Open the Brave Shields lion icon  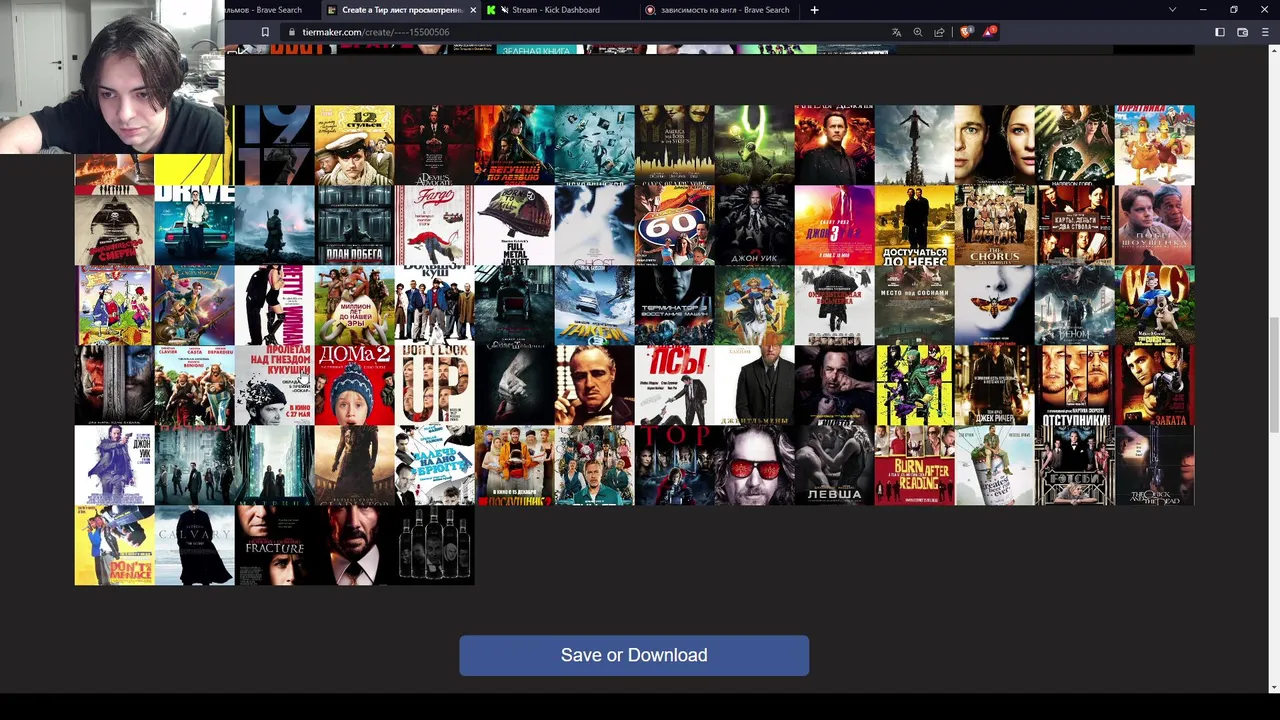[966, 32]
